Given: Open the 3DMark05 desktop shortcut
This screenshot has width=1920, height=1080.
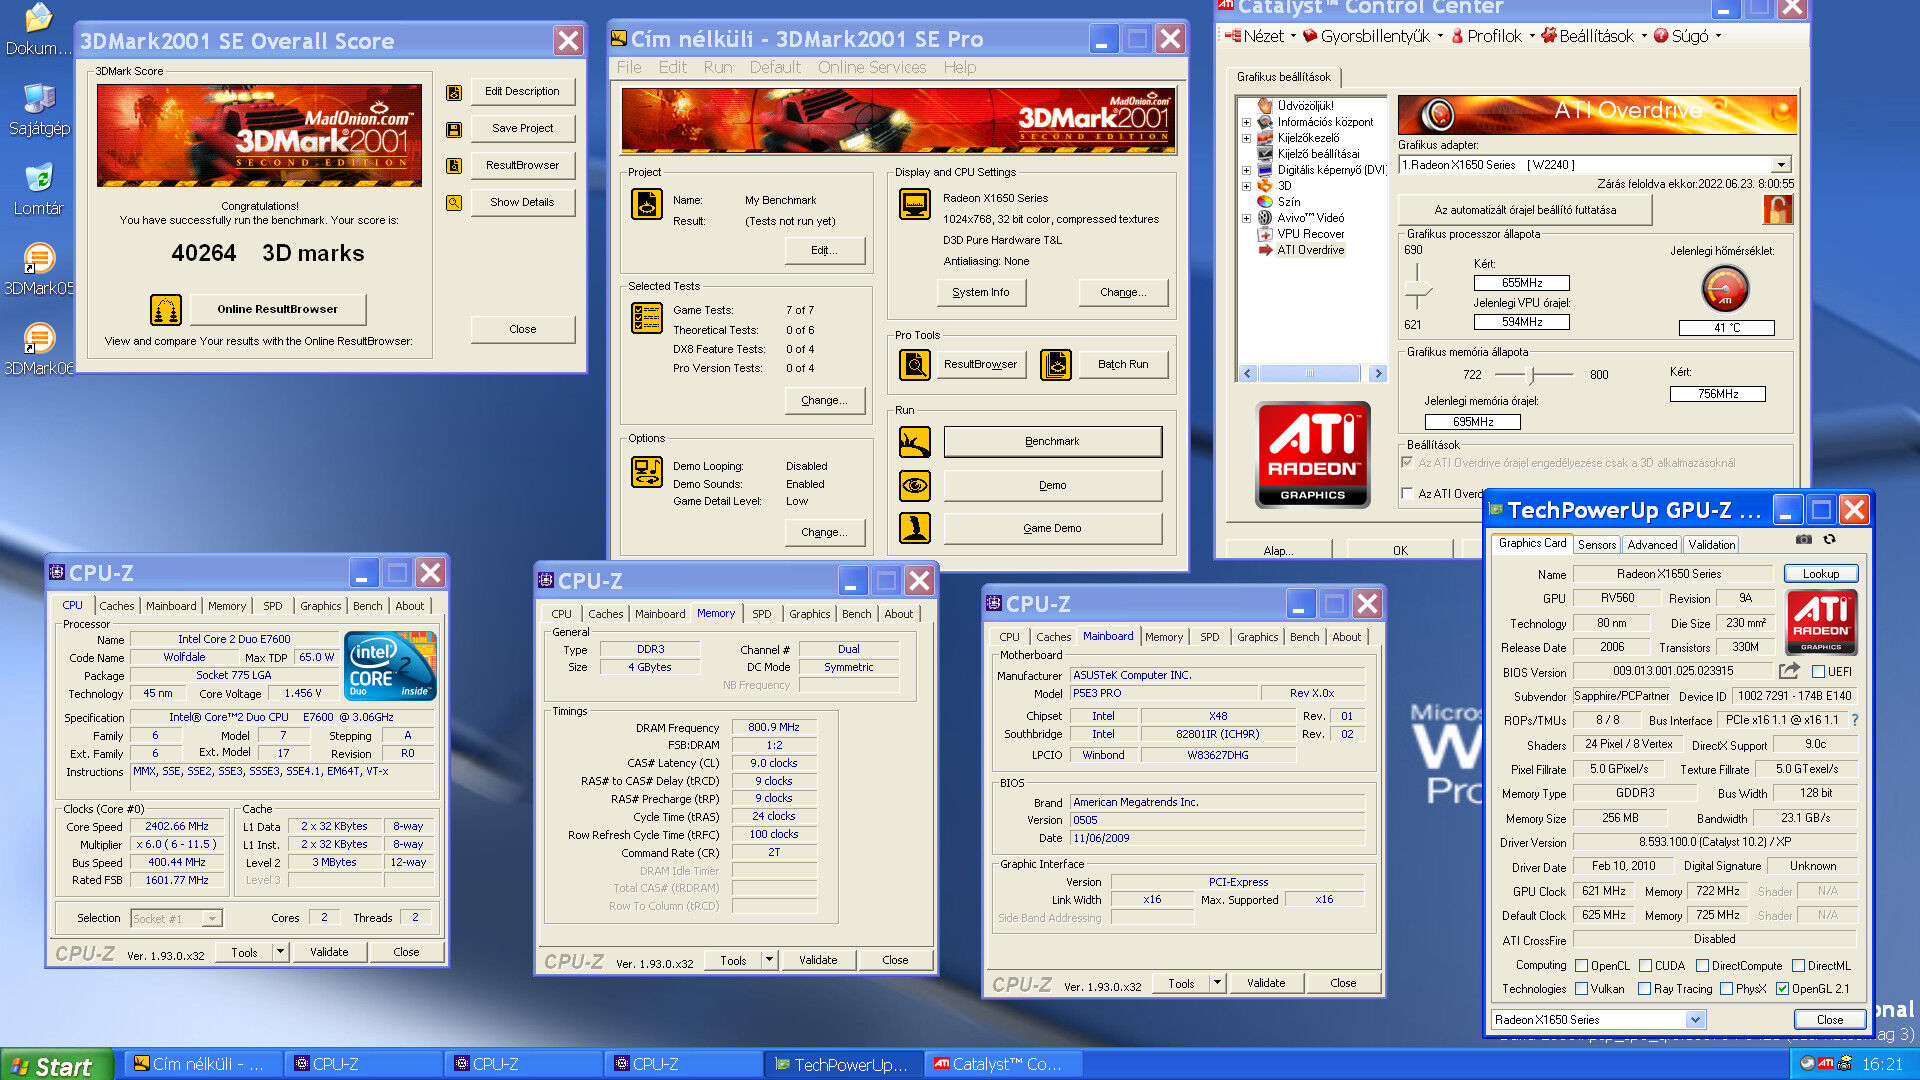Looking at the screenshot, I should pos(39,270).
